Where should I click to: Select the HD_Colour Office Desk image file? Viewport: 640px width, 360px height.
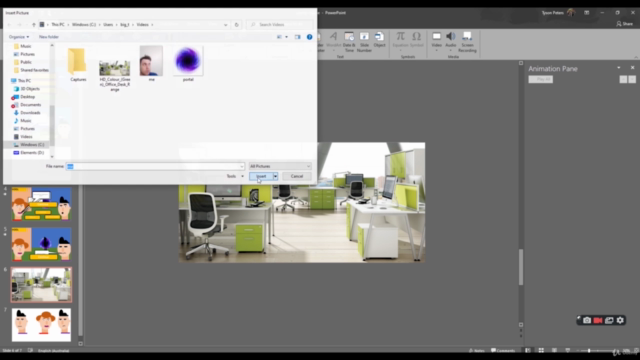pyautogui.click(x=115, y=76)
